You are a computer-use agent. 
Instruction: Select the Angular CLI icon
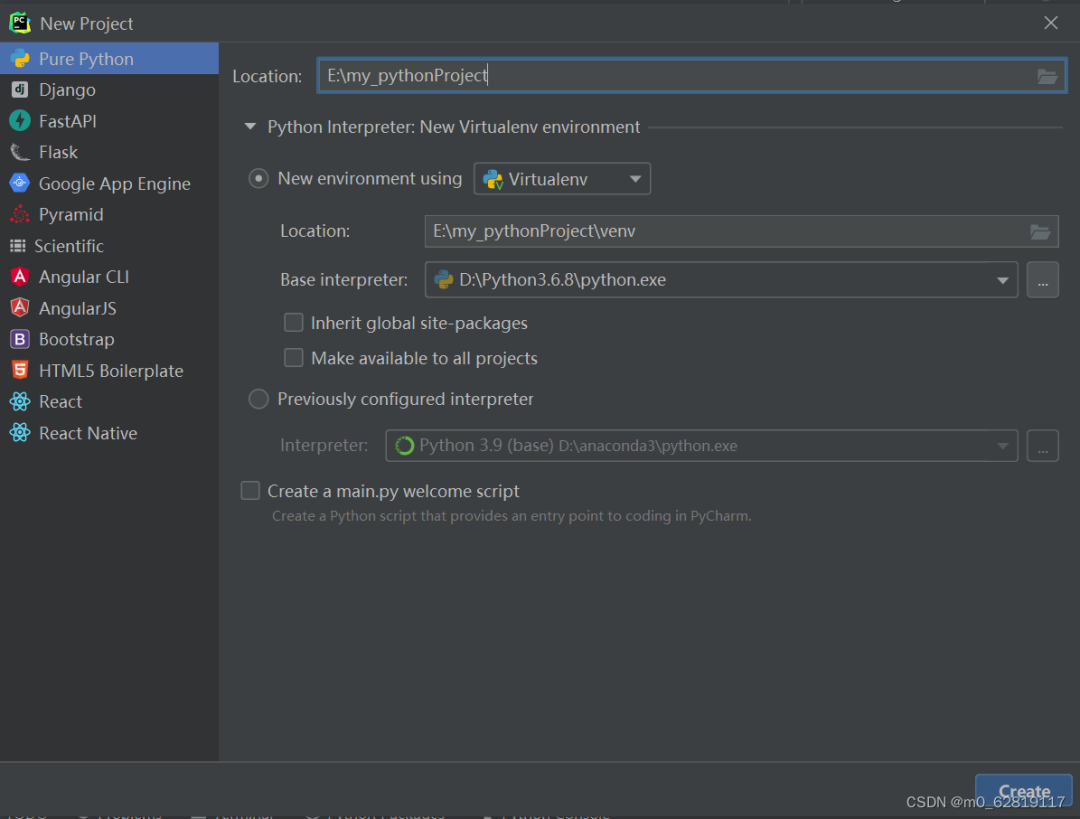pos(19,277)
